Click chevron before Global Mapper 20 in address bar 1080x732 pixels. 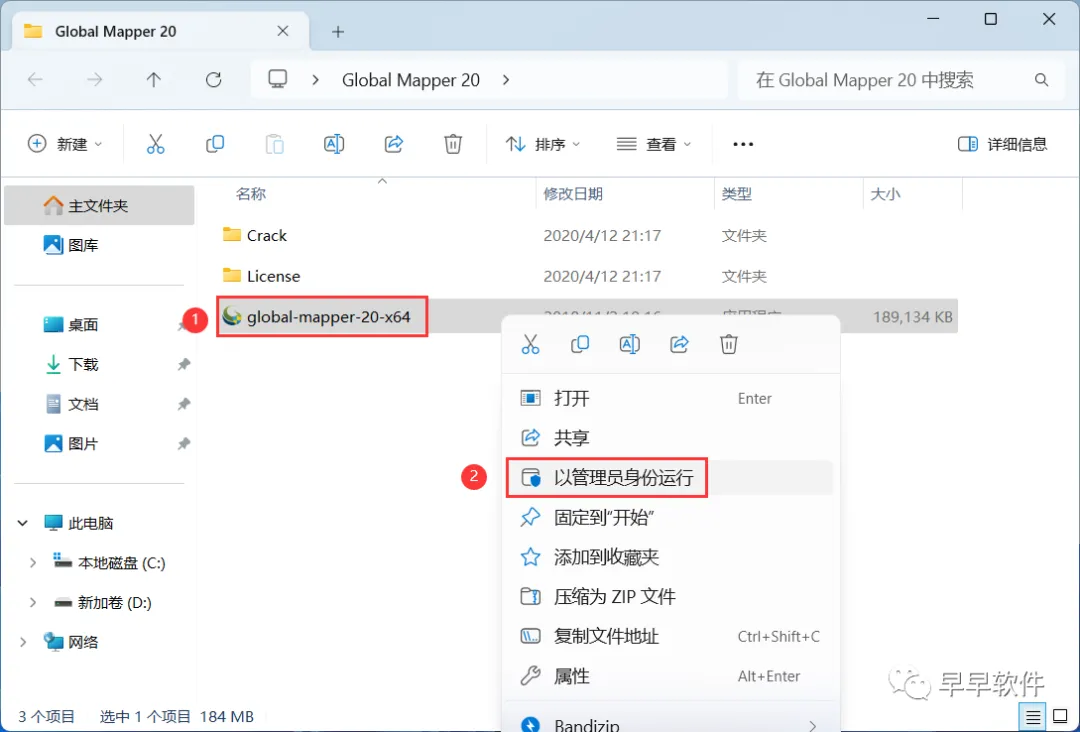coord(315,80)
